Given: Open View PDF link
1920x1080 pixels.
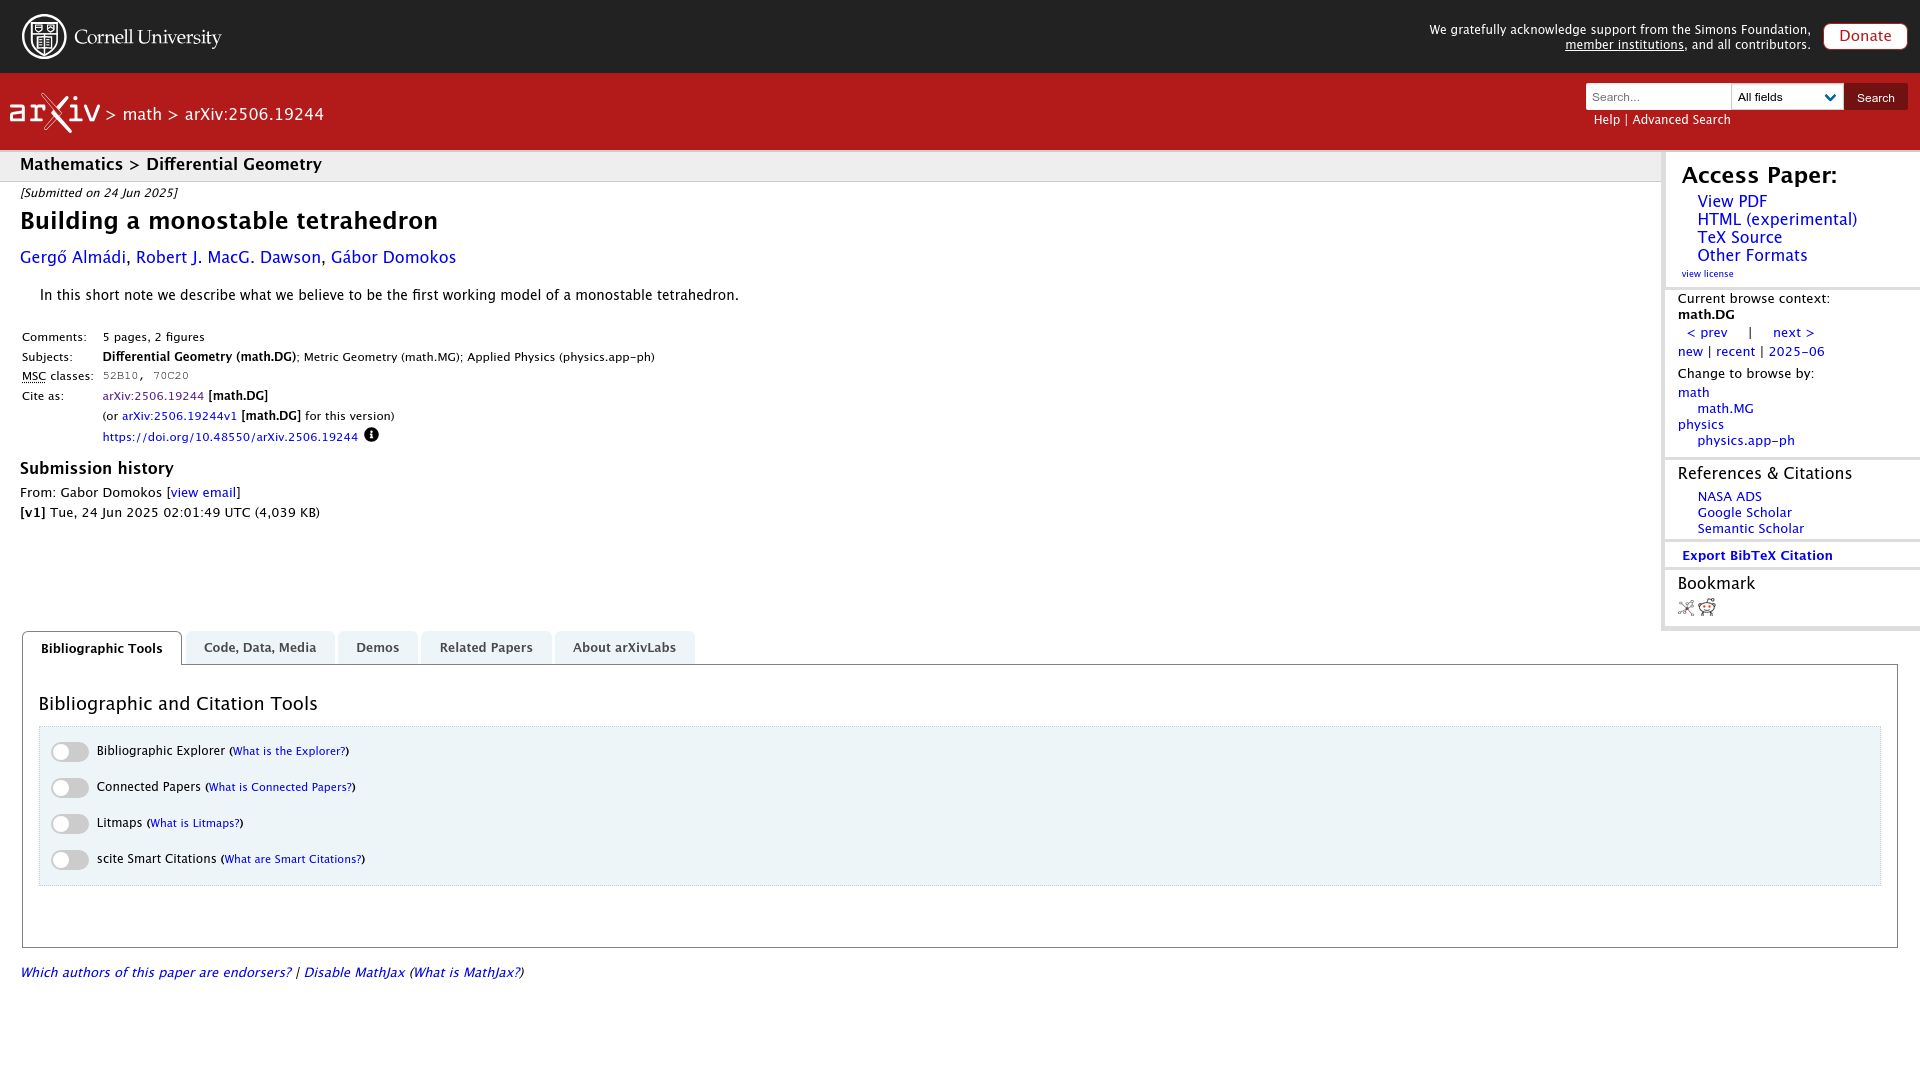Looking at the screenshot, I should (1732, 202).
